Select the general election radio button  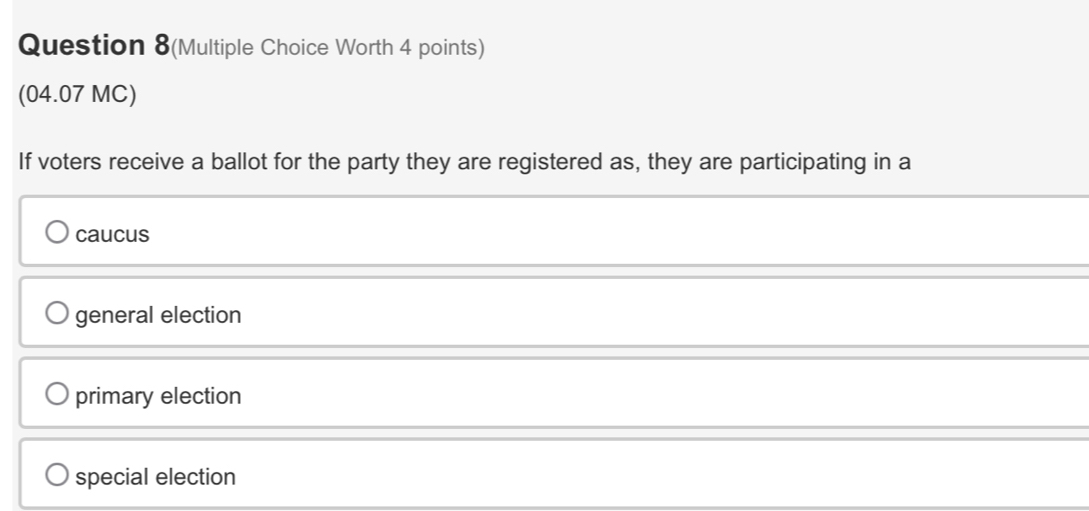[59, 315]
